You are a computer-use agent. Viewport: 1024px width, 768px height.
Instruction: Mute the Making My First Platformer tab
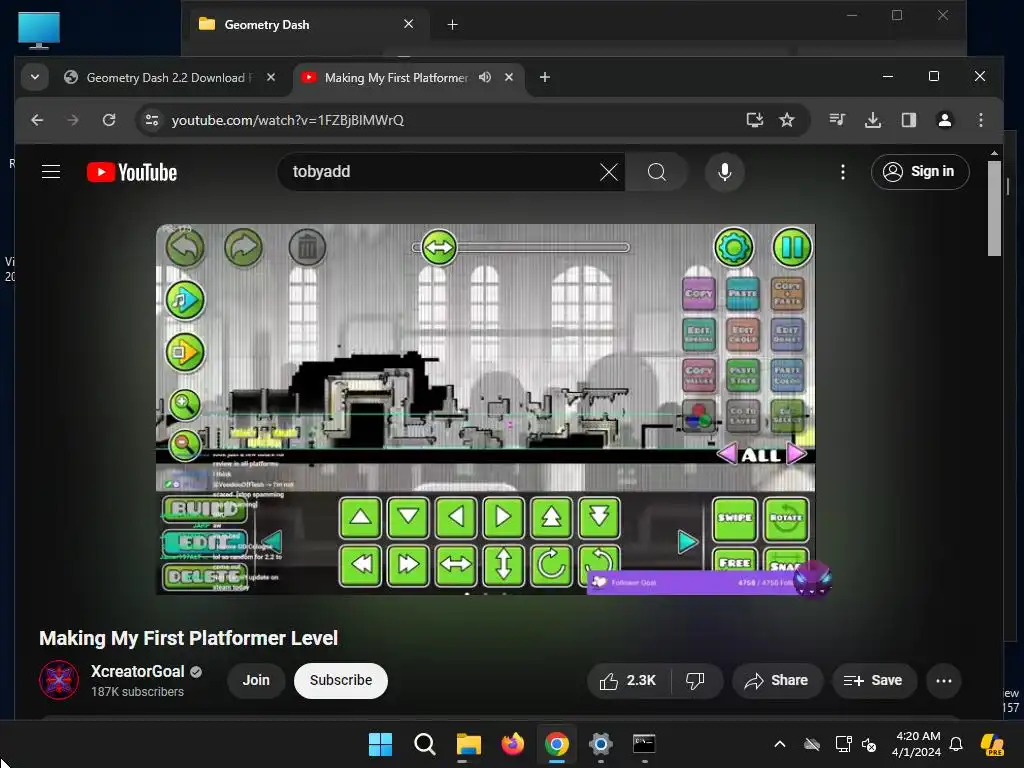point(485,77)
